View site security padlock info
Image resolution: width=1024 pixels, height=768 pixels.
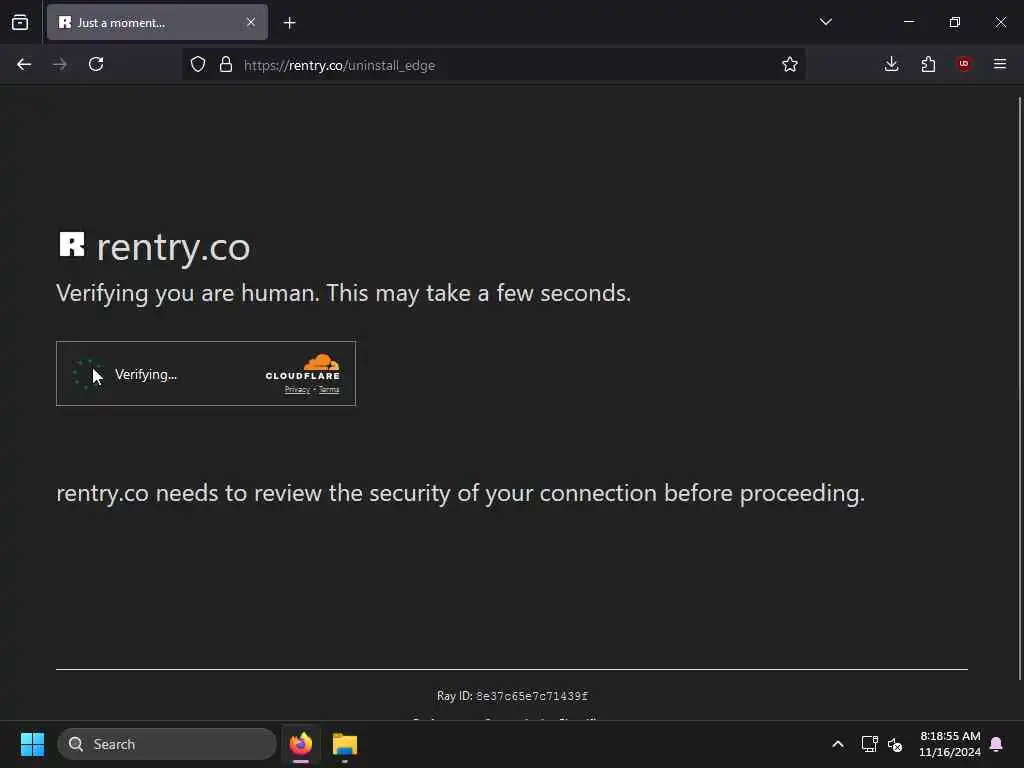click(x=226, y=64)
